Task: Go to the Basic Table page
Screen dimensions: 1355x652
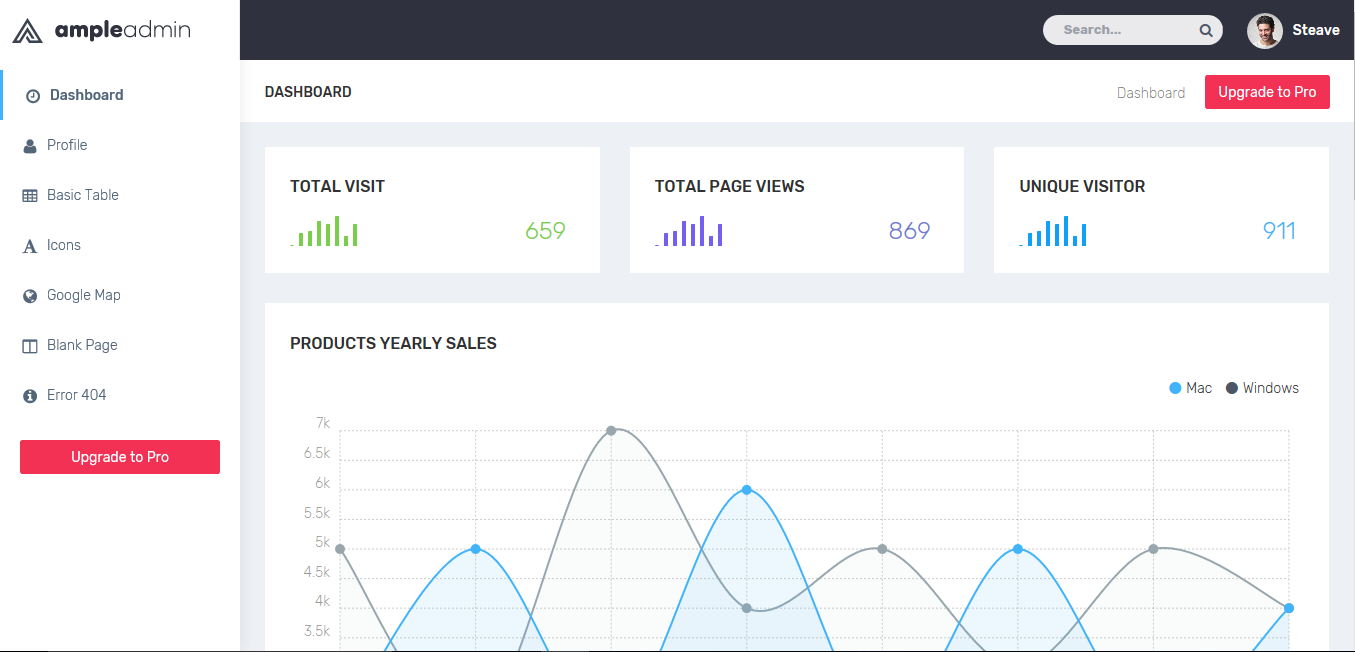Action: [120, 195]
